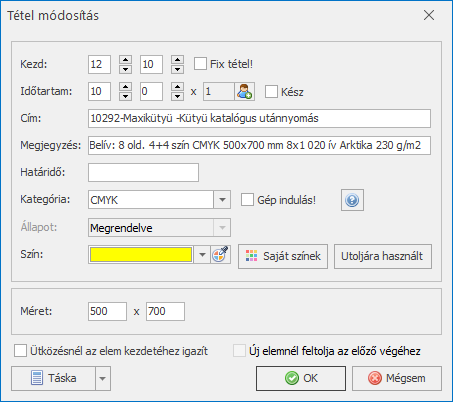Image resolution: width=453 pixels, height=402 pixels.
Task: Open the Szín color dropdown arrow
Action: [202, 255]
